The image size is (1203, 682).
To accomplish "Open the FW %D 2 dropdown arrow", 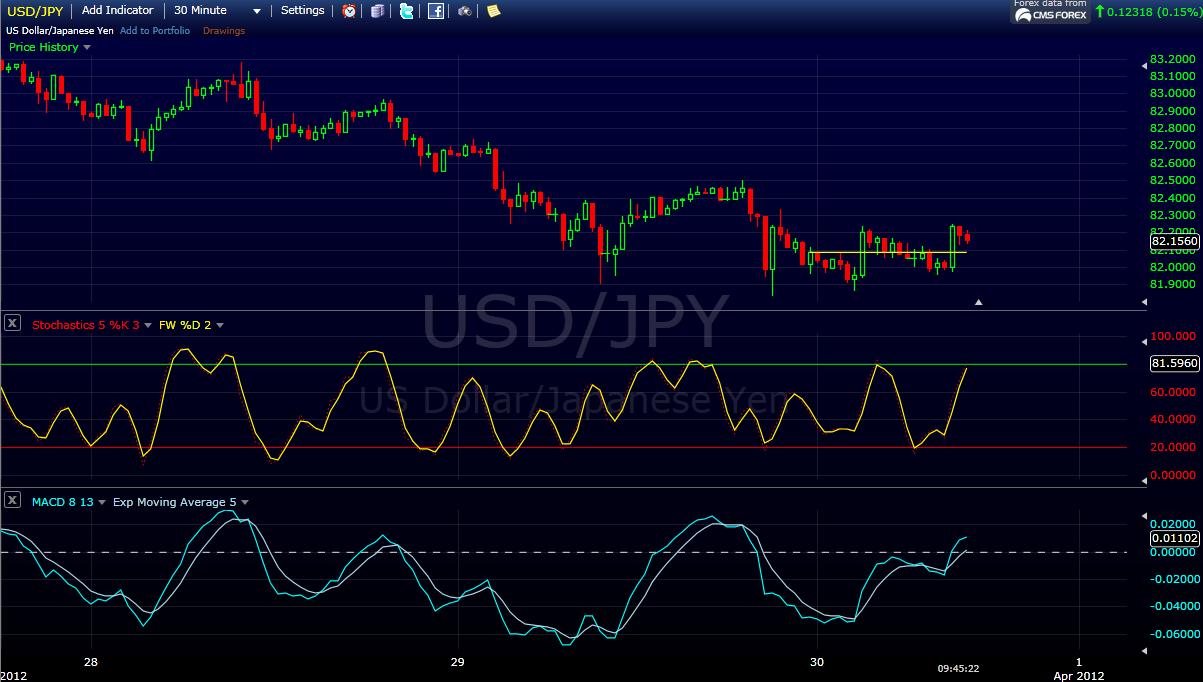I will (x=220, y=325).
